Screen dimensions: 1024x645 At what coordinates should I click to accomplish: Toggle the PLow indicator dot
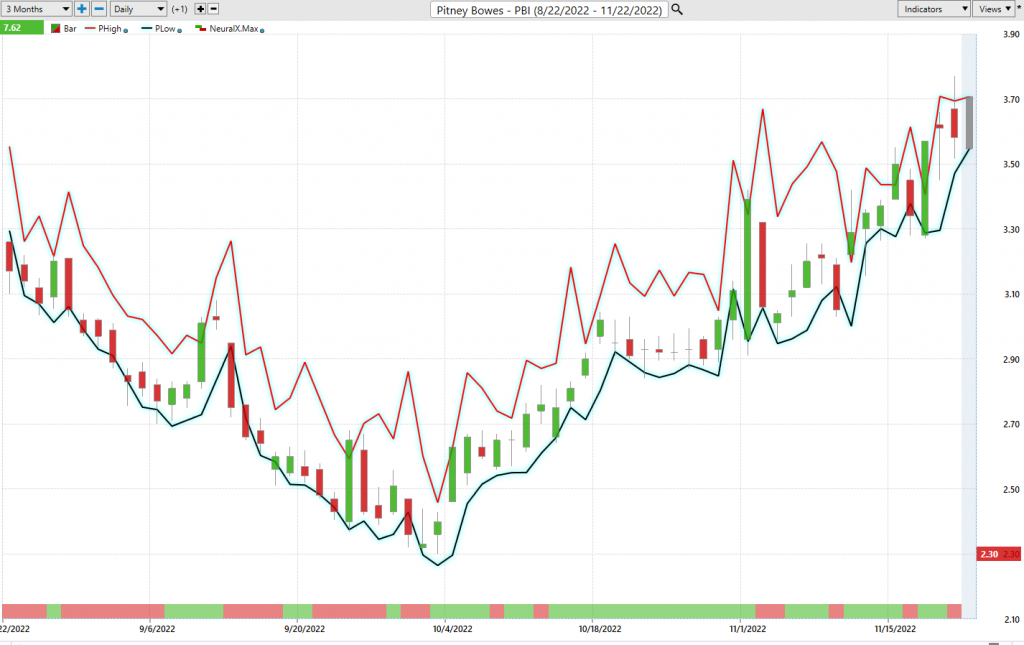tap(180, 31)
